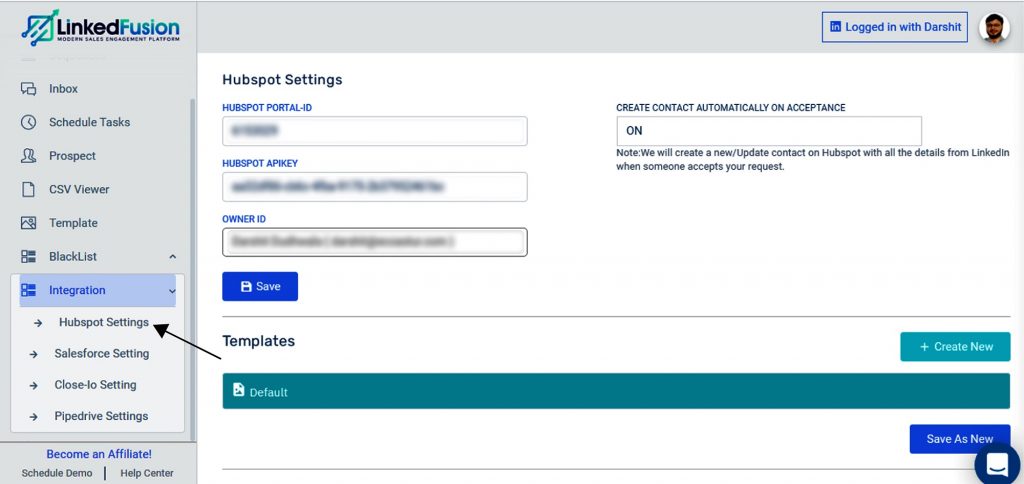Click the Integration list icon

28,290
